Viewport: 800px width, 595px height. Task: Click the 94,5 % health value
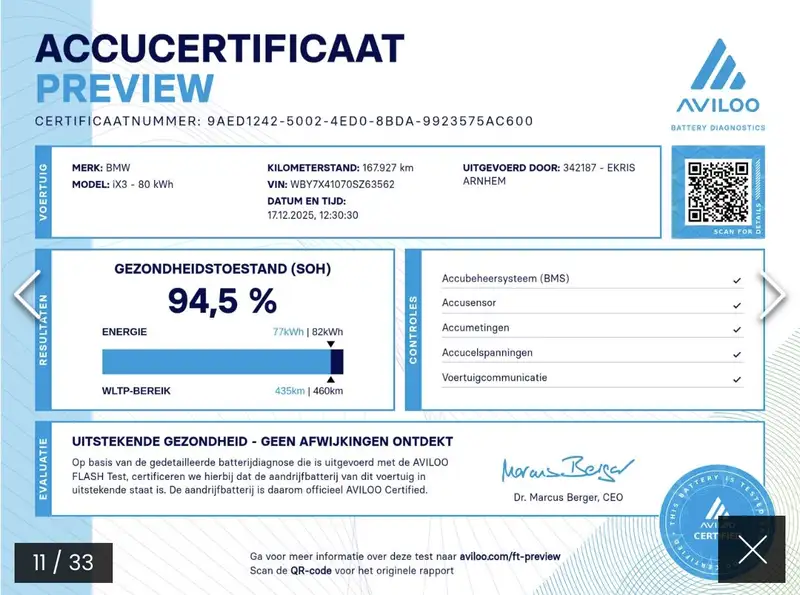pos(222,300)
